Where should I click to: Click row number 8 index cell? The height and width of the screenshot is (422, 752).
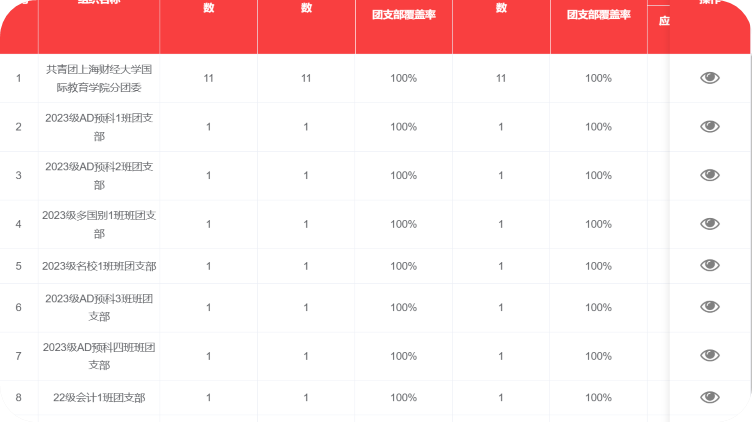point(18,398)
